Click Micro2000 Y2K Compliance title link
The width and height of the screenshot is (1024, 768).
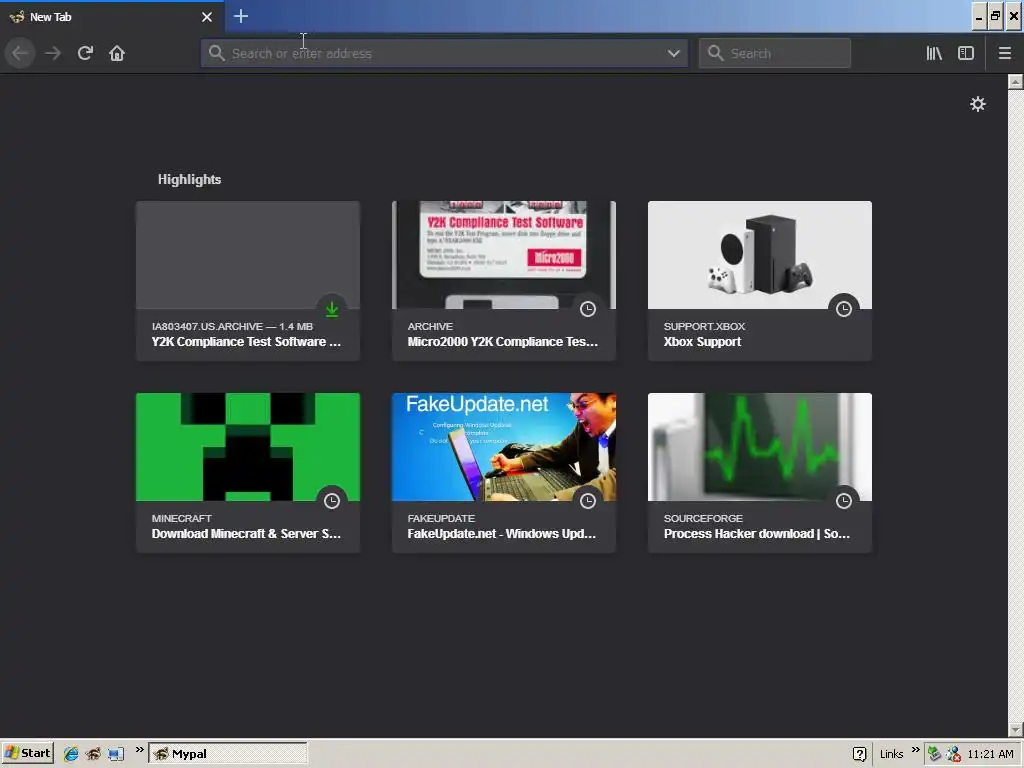(502, 342)
